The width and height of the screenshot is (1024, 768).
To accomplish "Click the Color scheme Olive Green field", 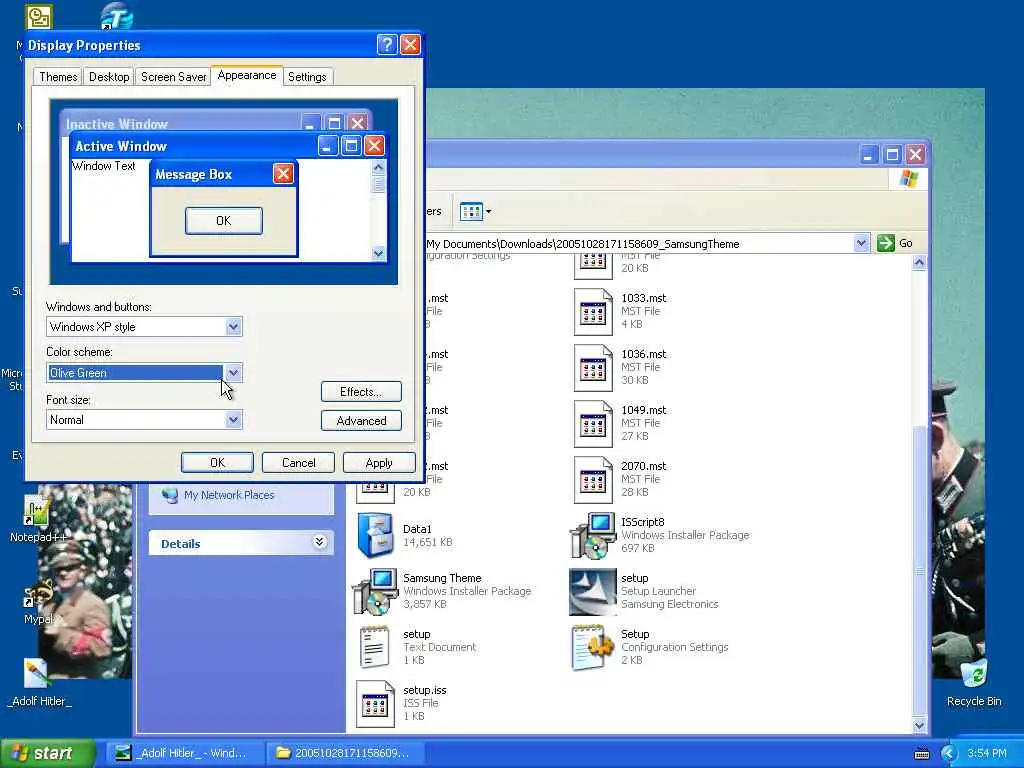I will point(135,372).
